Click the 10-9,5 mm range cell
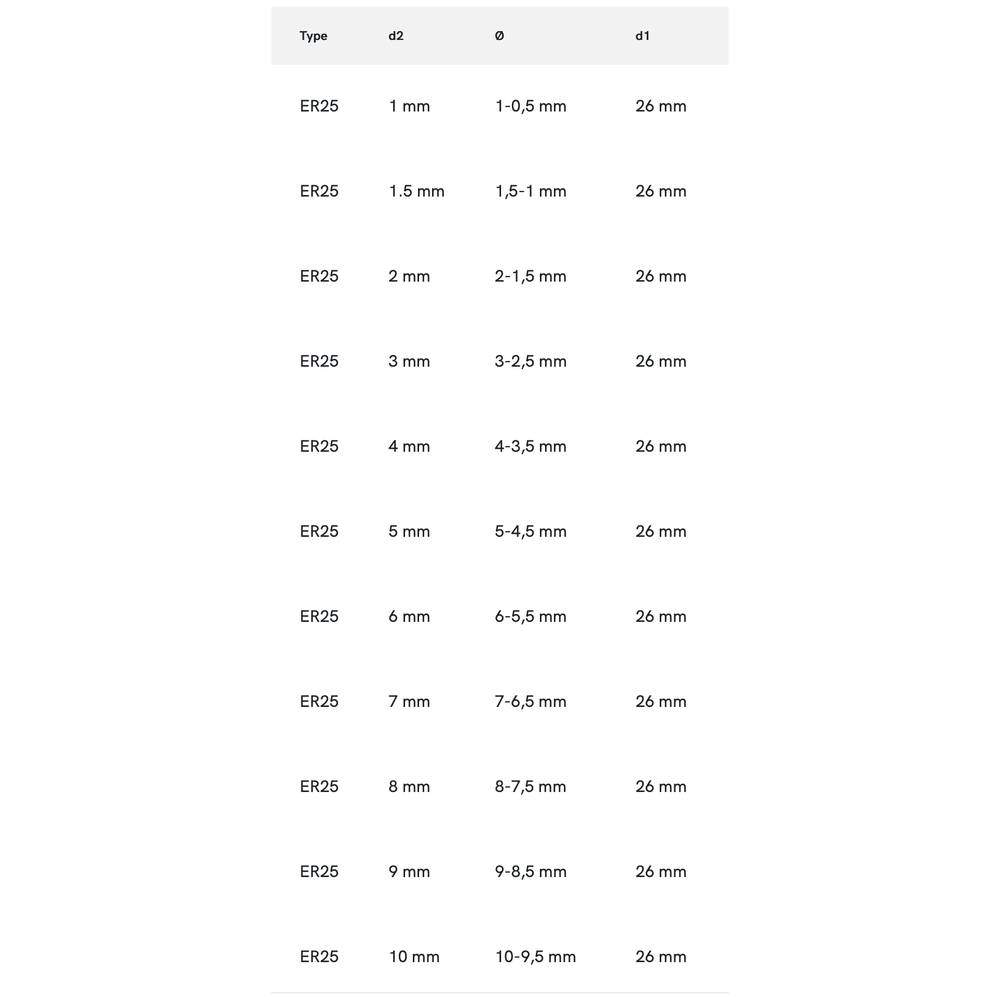Screen dimensions: 1000x1000 [535, 956]
